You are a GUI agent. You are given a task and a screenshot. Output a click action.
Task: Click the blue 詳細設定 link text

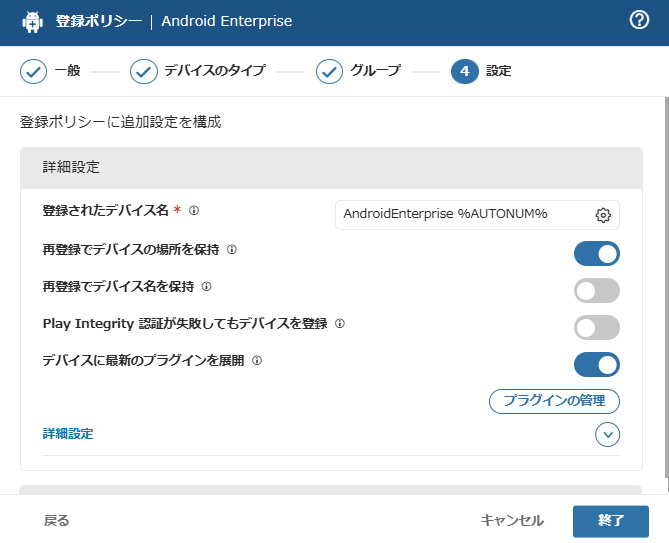coord(68,434)
